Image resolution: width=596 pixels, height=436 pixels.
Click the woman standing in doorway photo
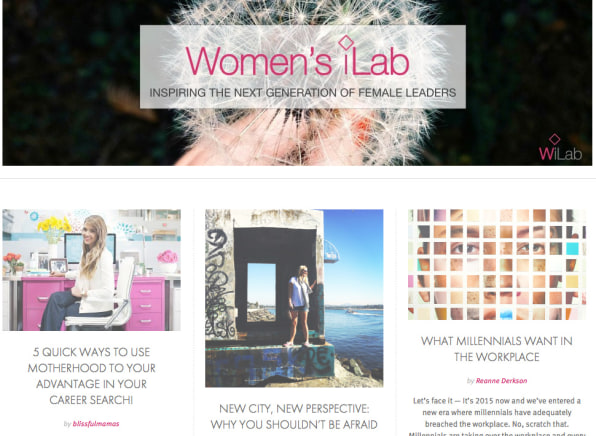click(301, 306)
